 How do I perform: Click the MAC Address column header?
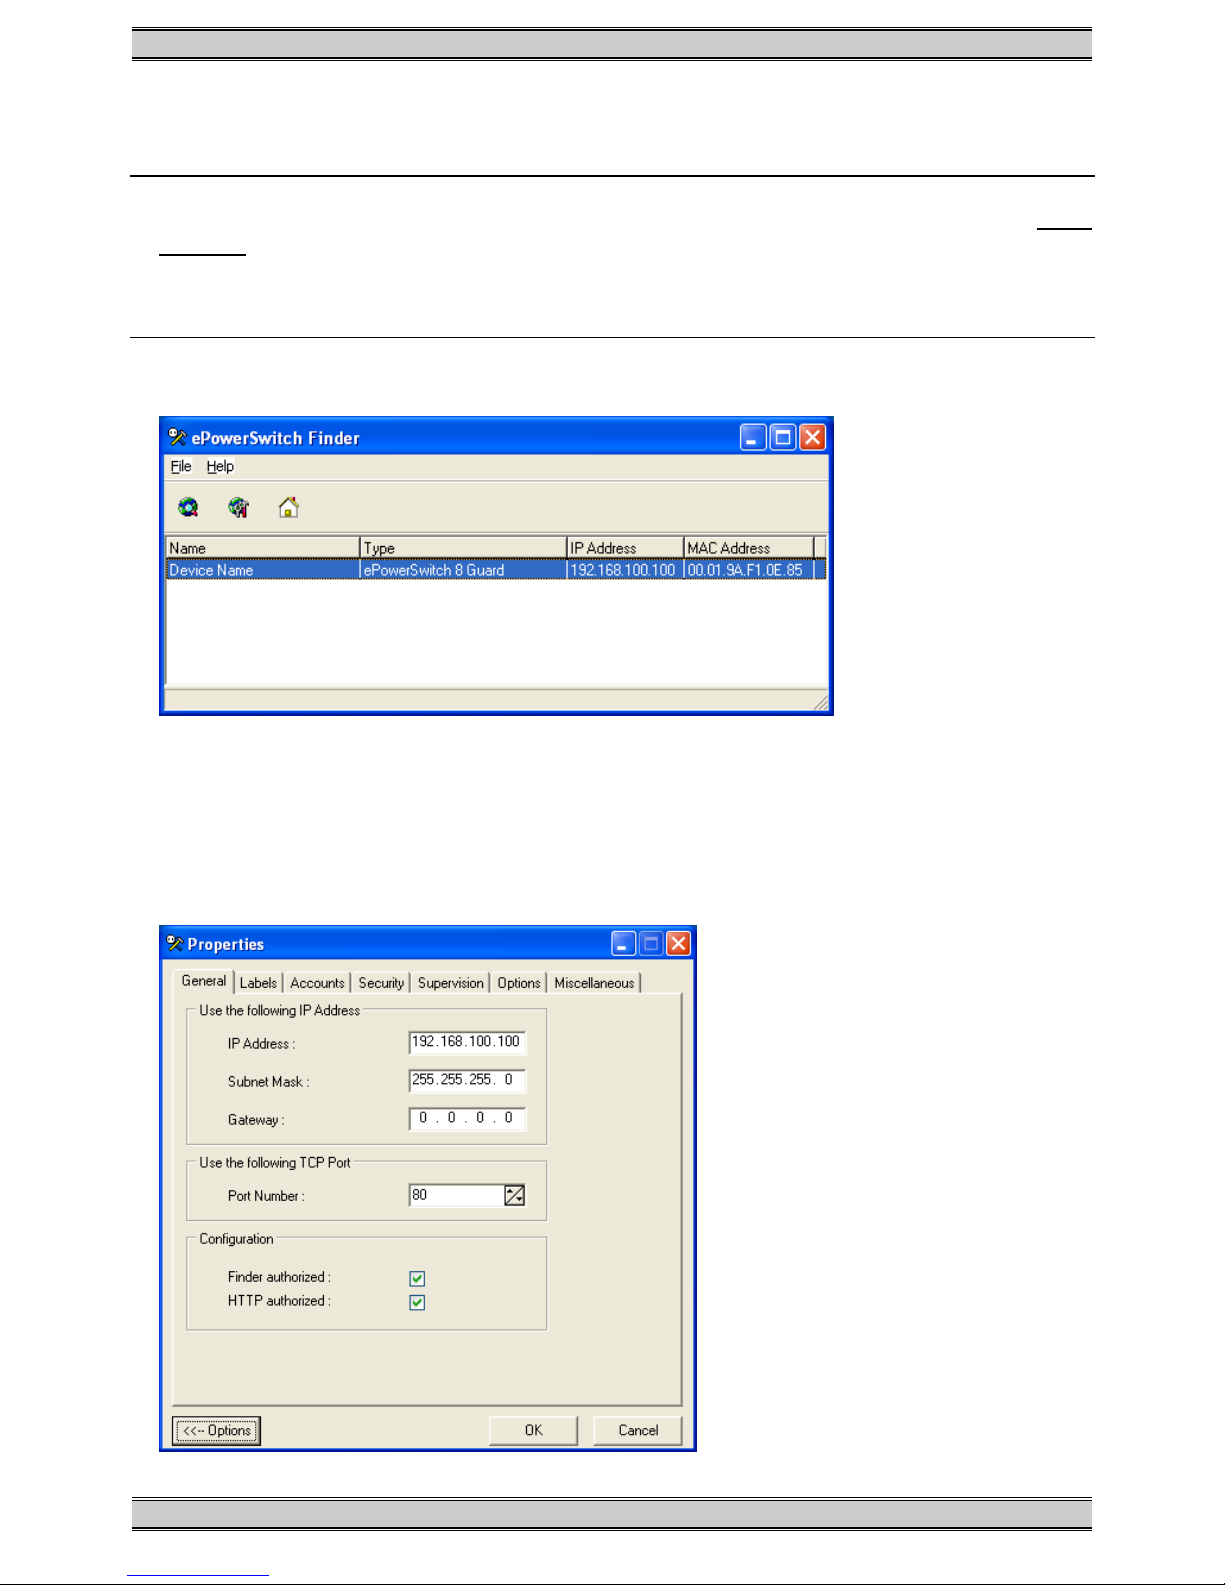(749, 548)
